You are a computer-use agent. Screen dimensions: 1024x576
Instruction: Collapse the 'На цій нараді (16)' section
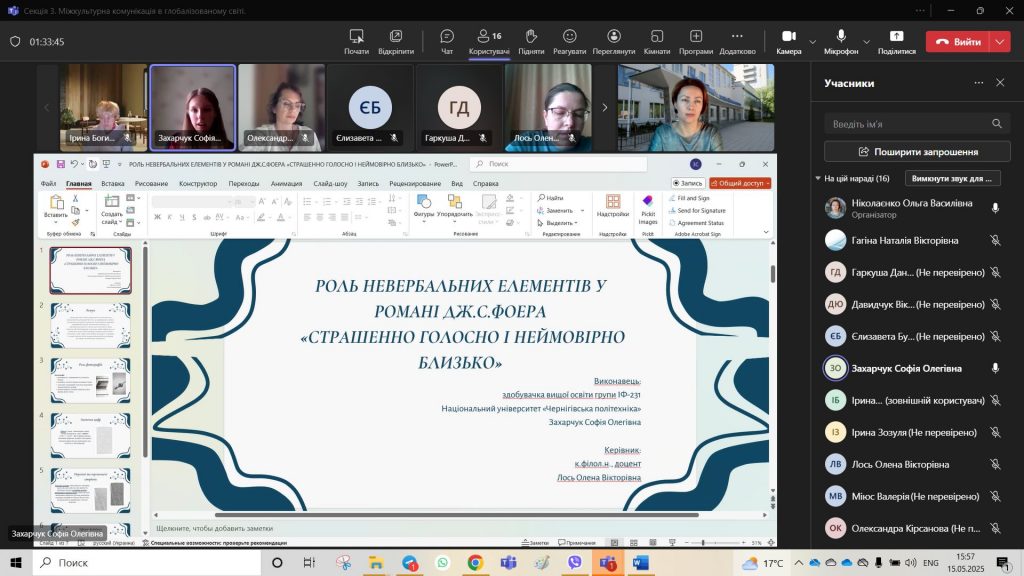pyautogui.click(x=818, y=178)
